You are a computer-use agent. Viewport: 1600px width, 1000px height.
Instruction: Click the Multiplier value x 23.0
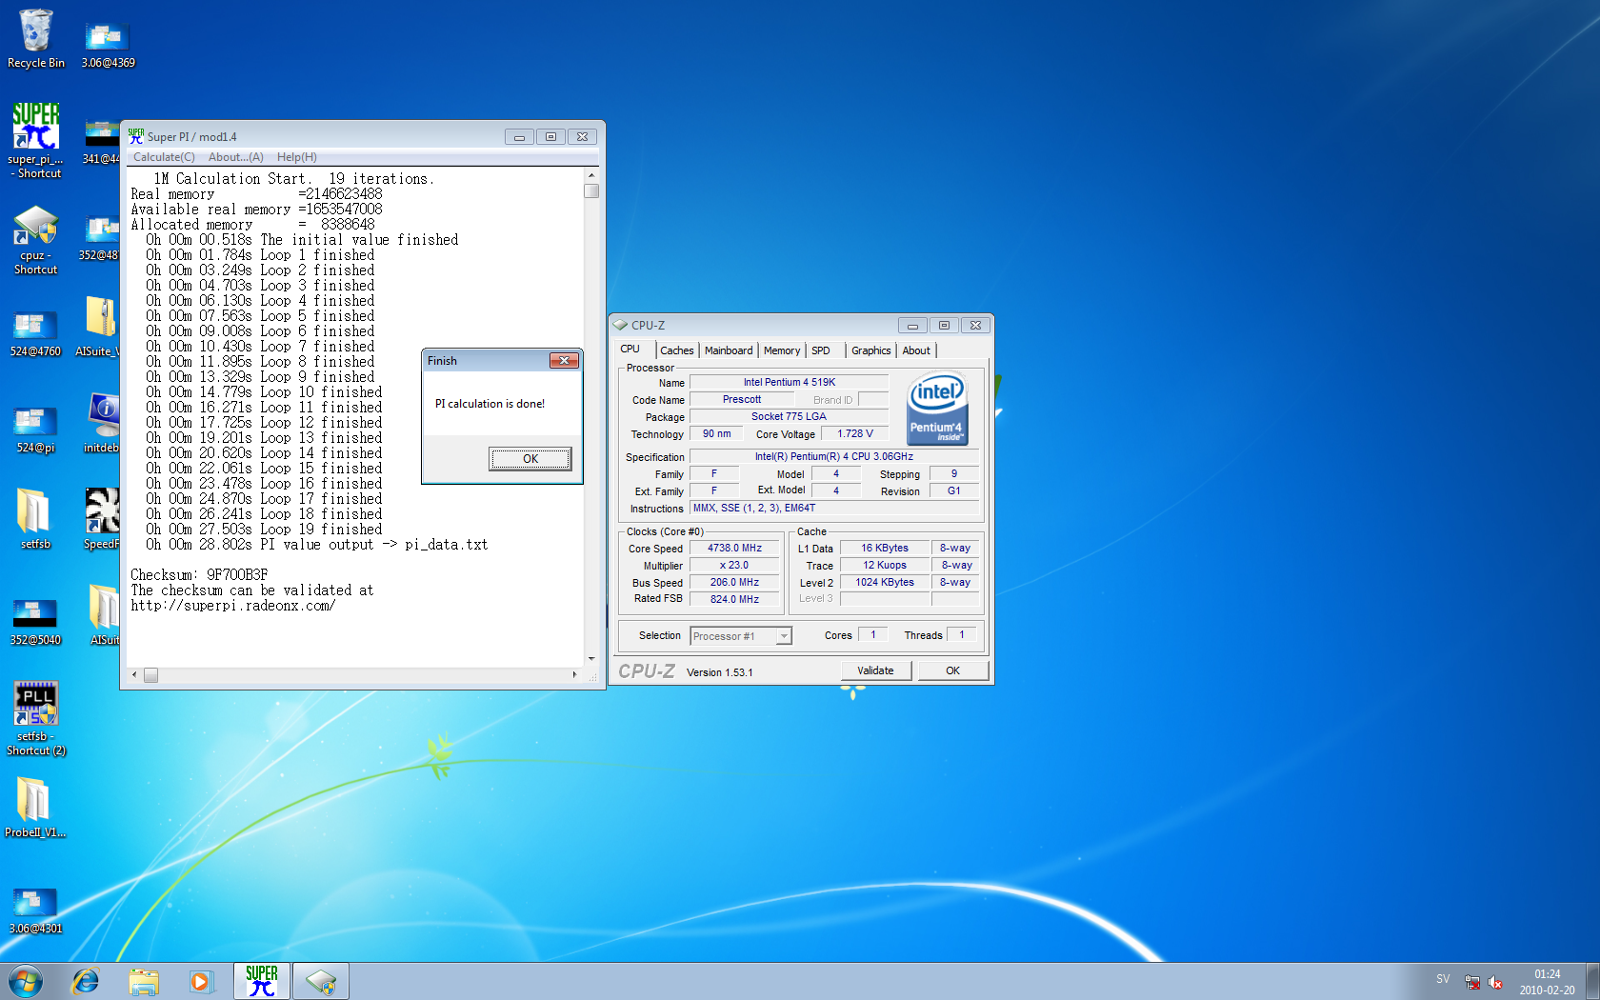tap(735, 565)
